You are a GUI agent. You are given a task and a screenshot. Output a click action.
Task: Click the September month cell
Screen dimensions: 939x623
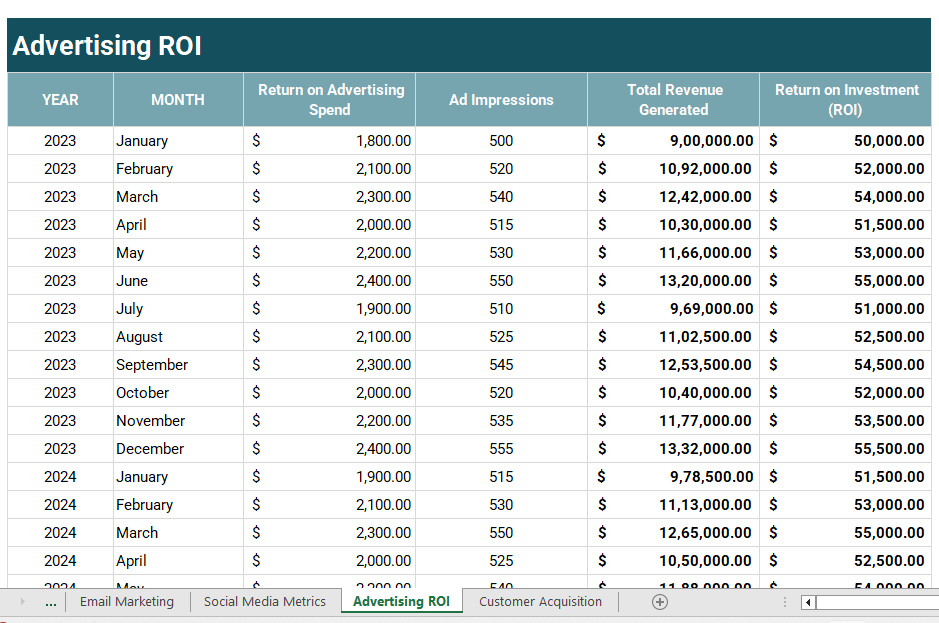click(x=178, y=365)
